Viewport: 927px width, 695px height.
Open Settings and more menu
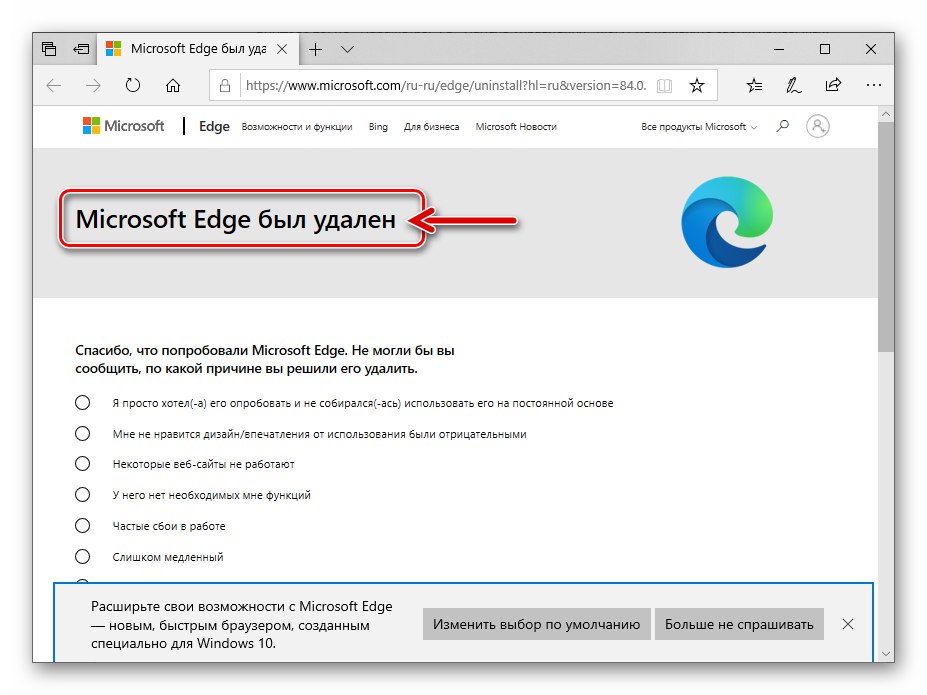(x=873, y=86)
